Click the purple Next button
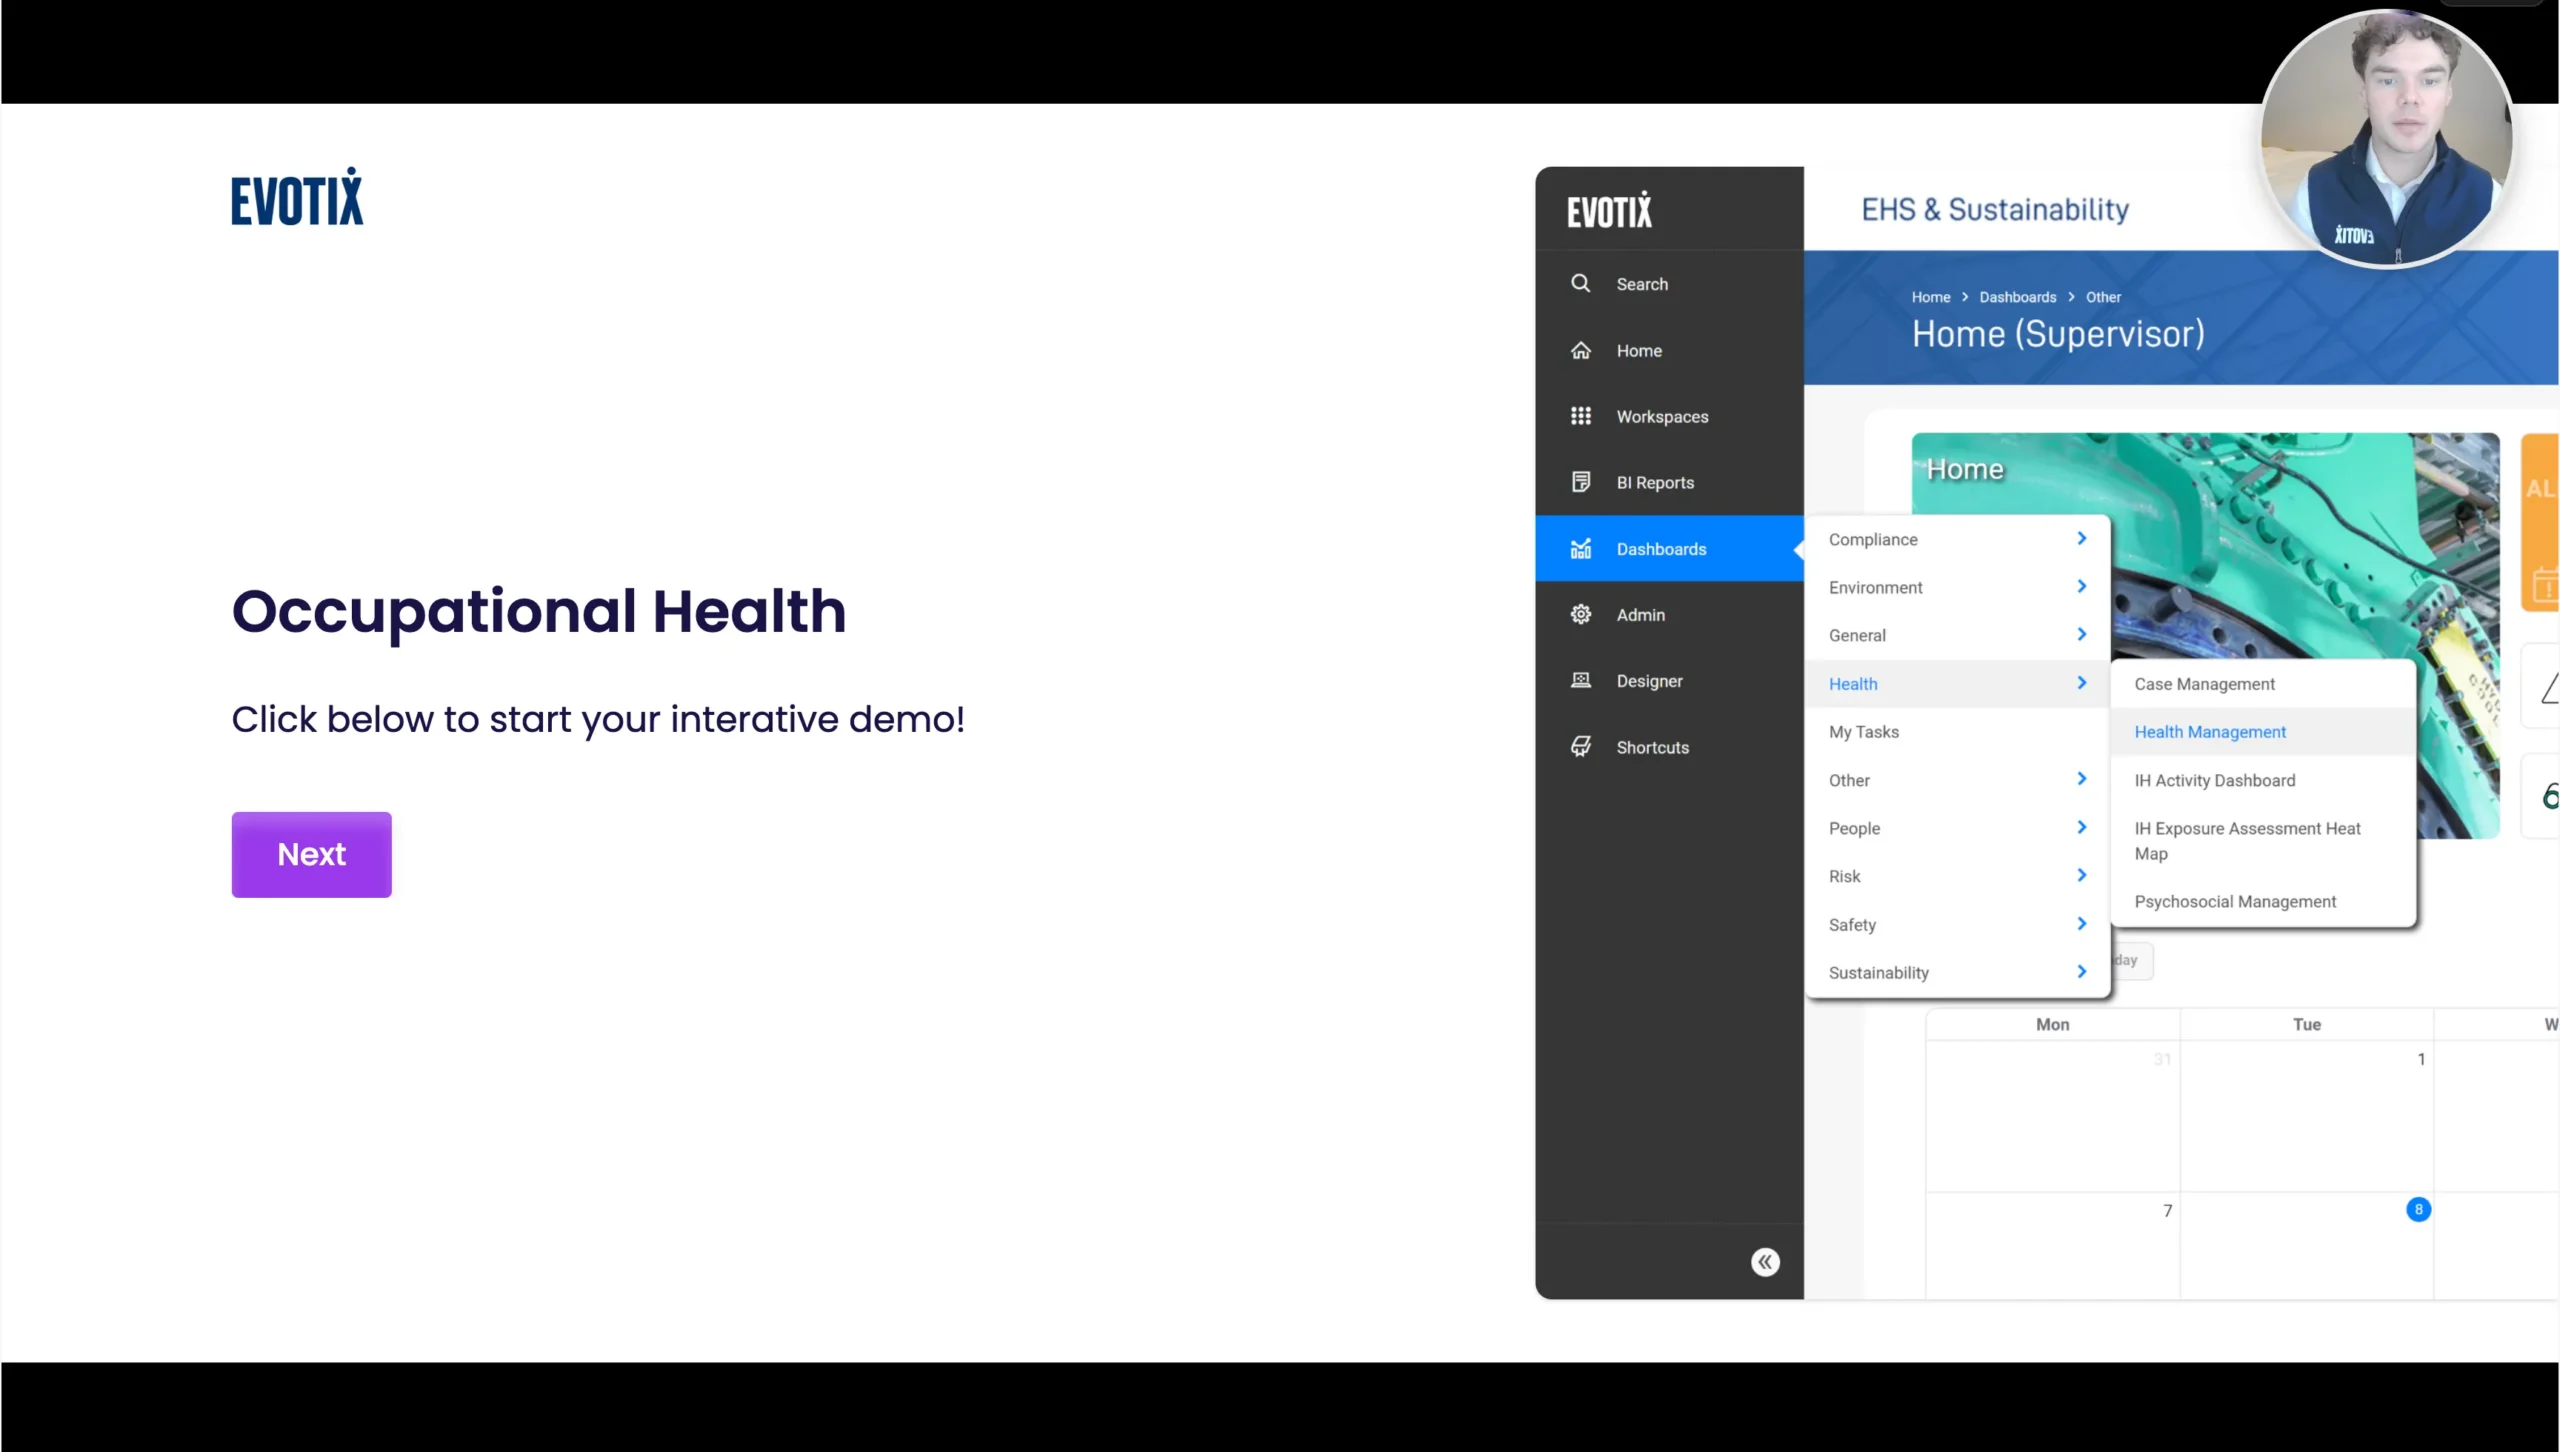 311,854
